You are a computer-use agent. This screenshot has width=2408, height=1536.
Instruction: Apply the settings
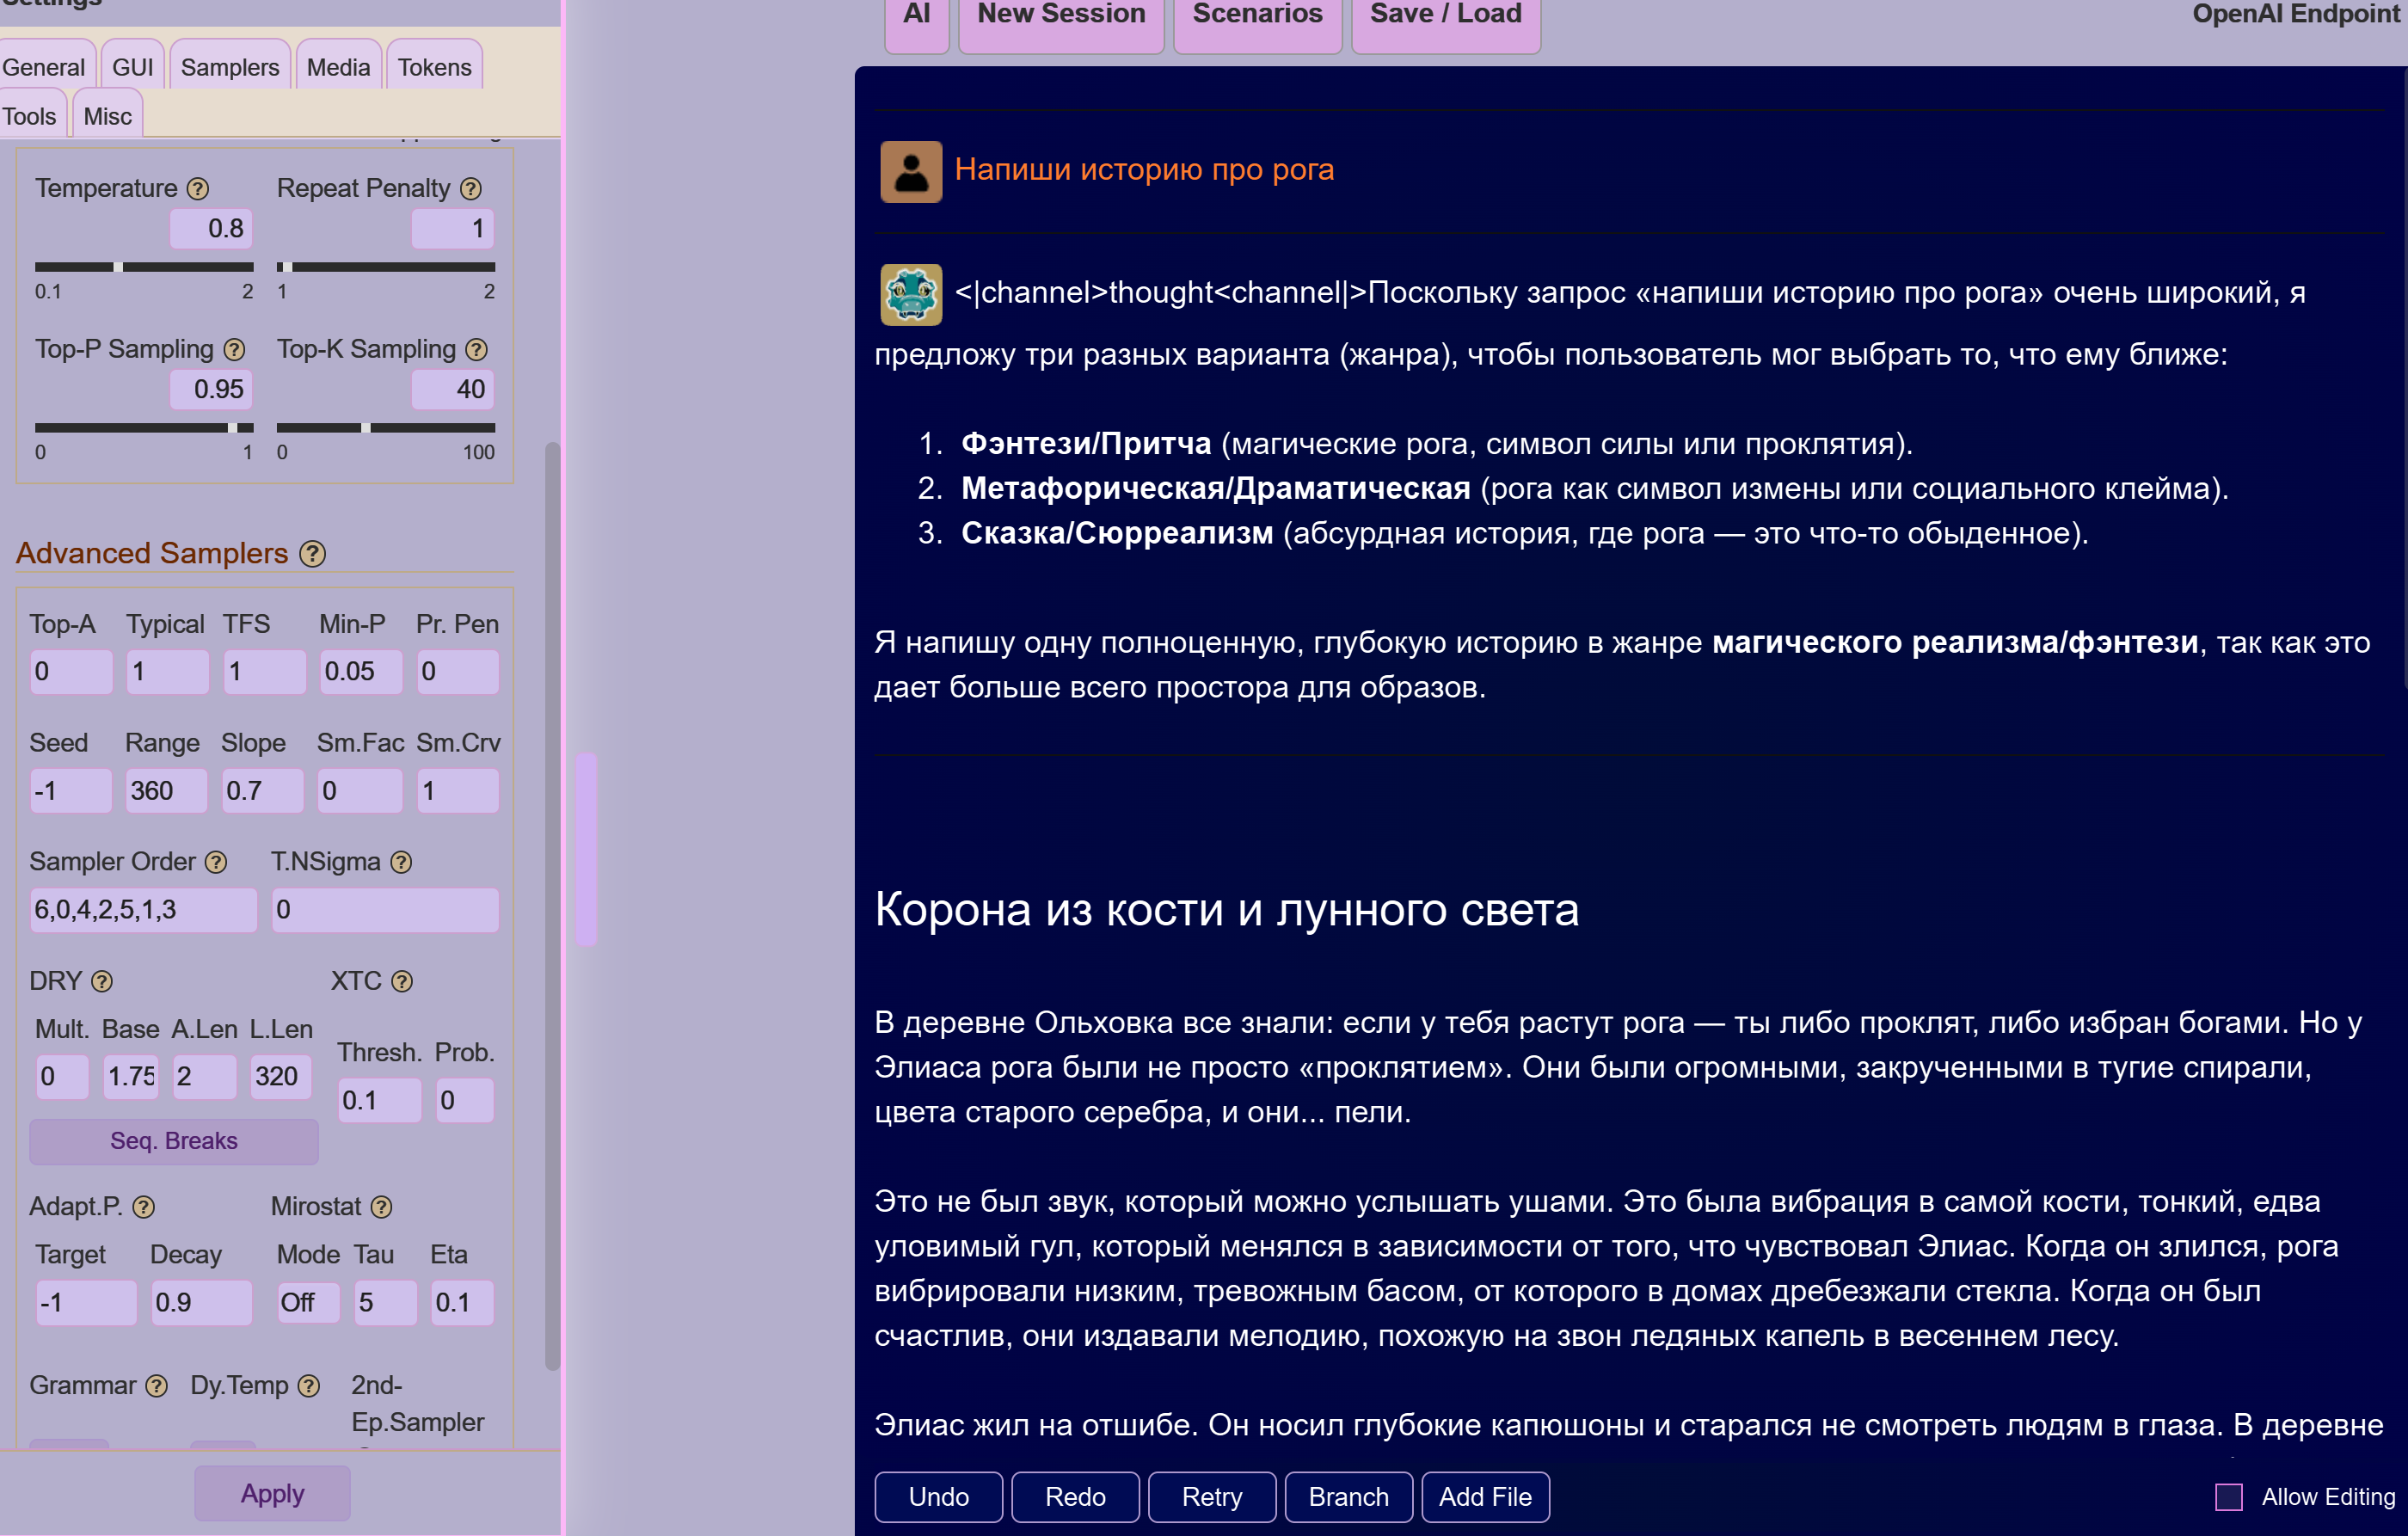click(x=272, y=1493)
